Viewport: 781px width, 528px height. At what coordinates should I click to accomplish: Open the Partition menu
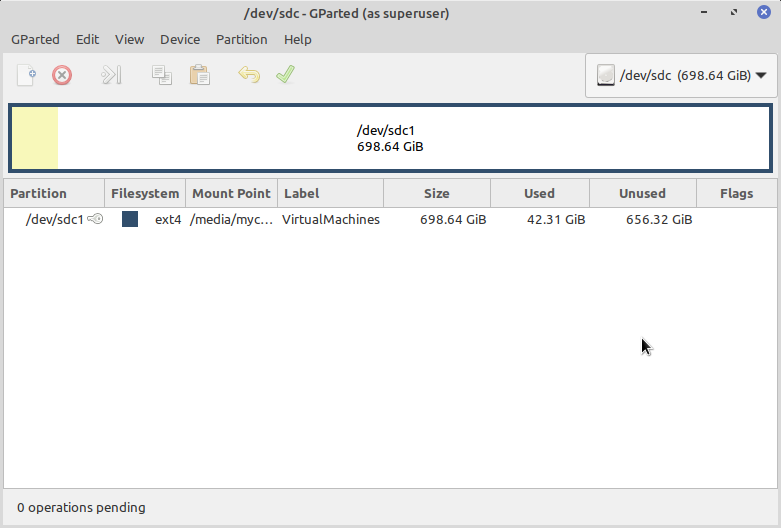point(242,40)
